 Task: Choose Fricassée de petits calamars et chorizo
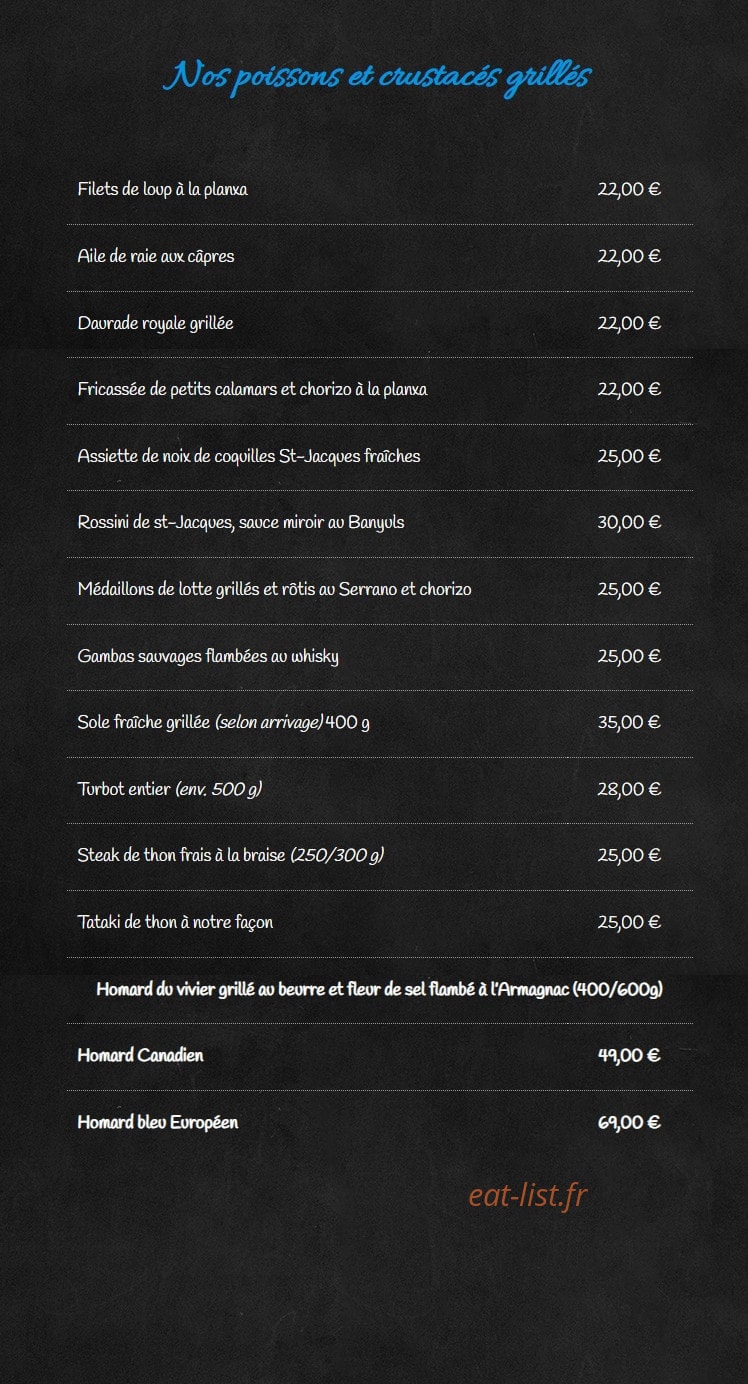point(252,389)
